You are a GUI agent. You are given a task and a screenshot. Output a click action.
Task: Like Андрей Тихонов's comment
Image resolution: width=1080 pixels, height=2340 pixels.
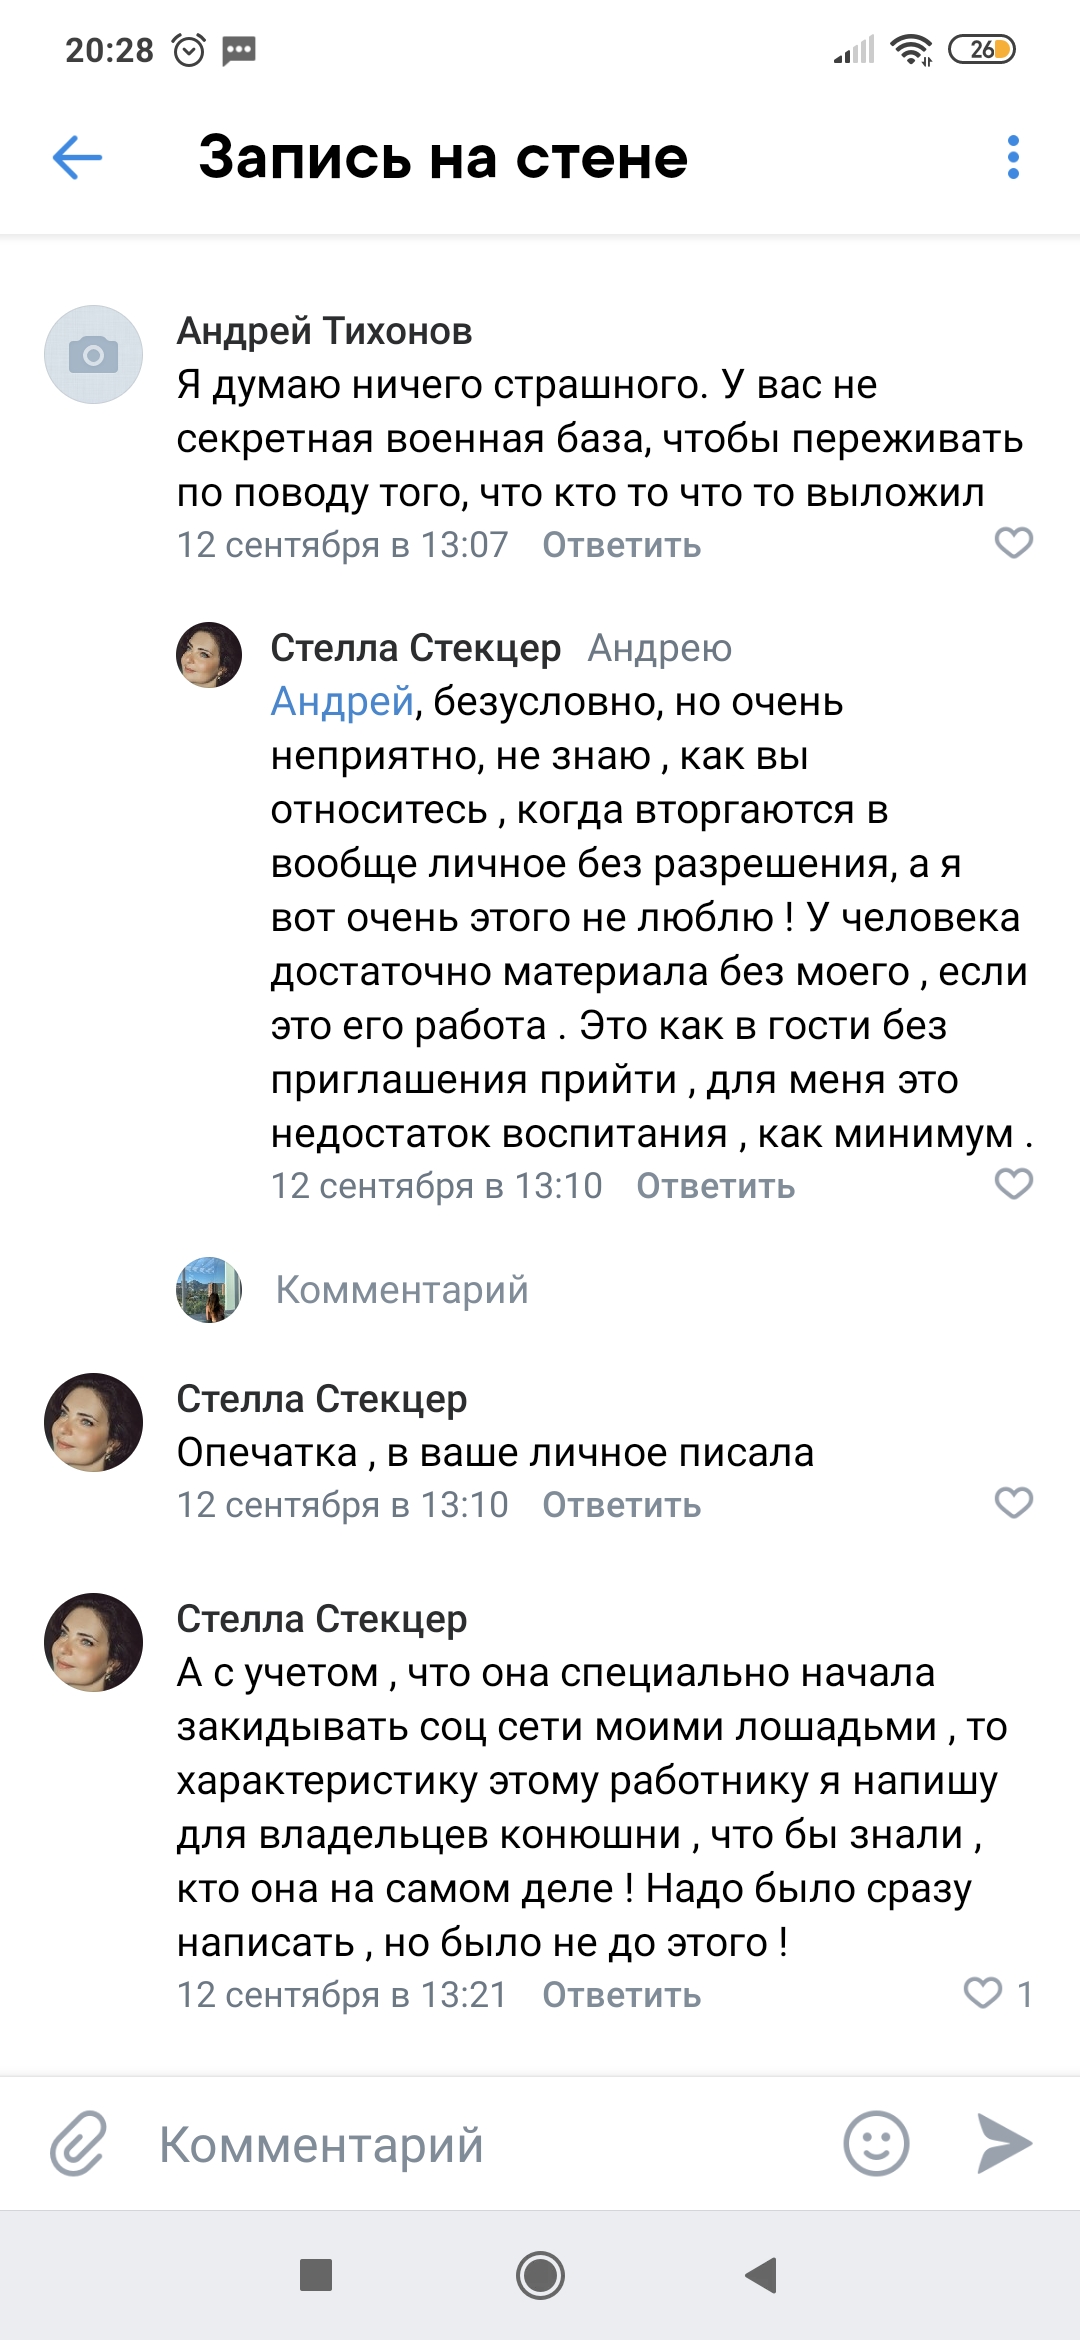[x=1013, y=543]
